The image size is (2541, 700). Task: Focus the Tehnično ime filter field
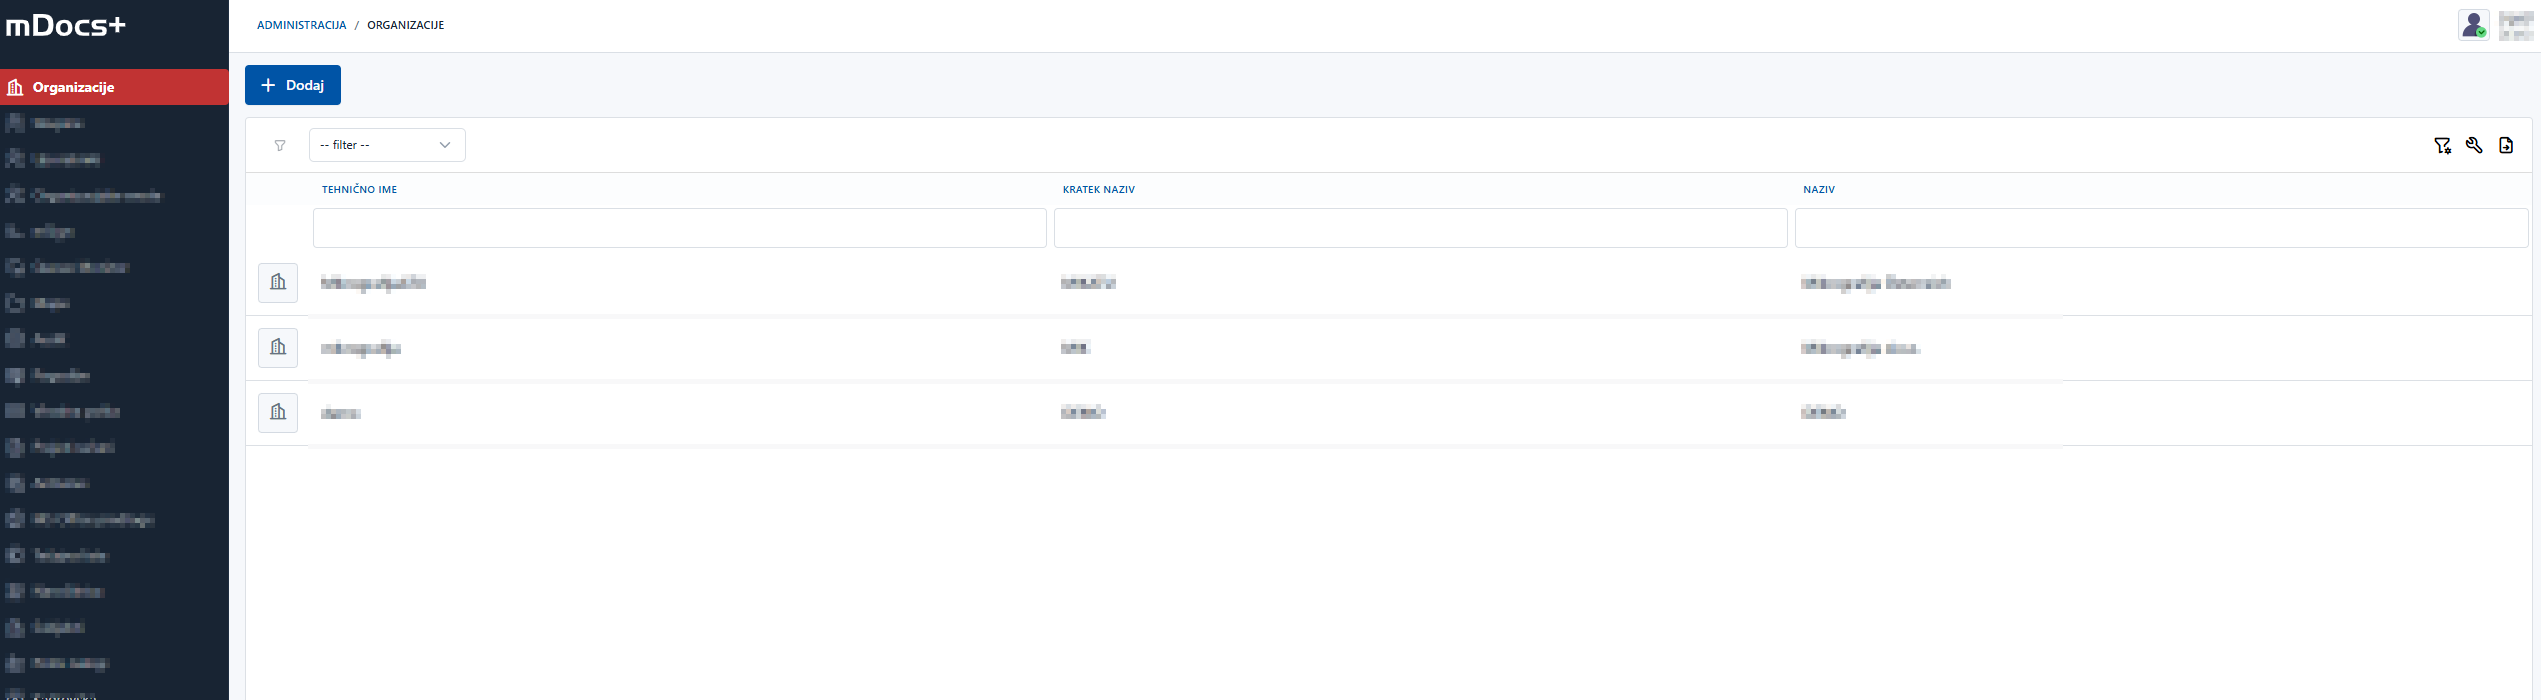pos(679,228)
